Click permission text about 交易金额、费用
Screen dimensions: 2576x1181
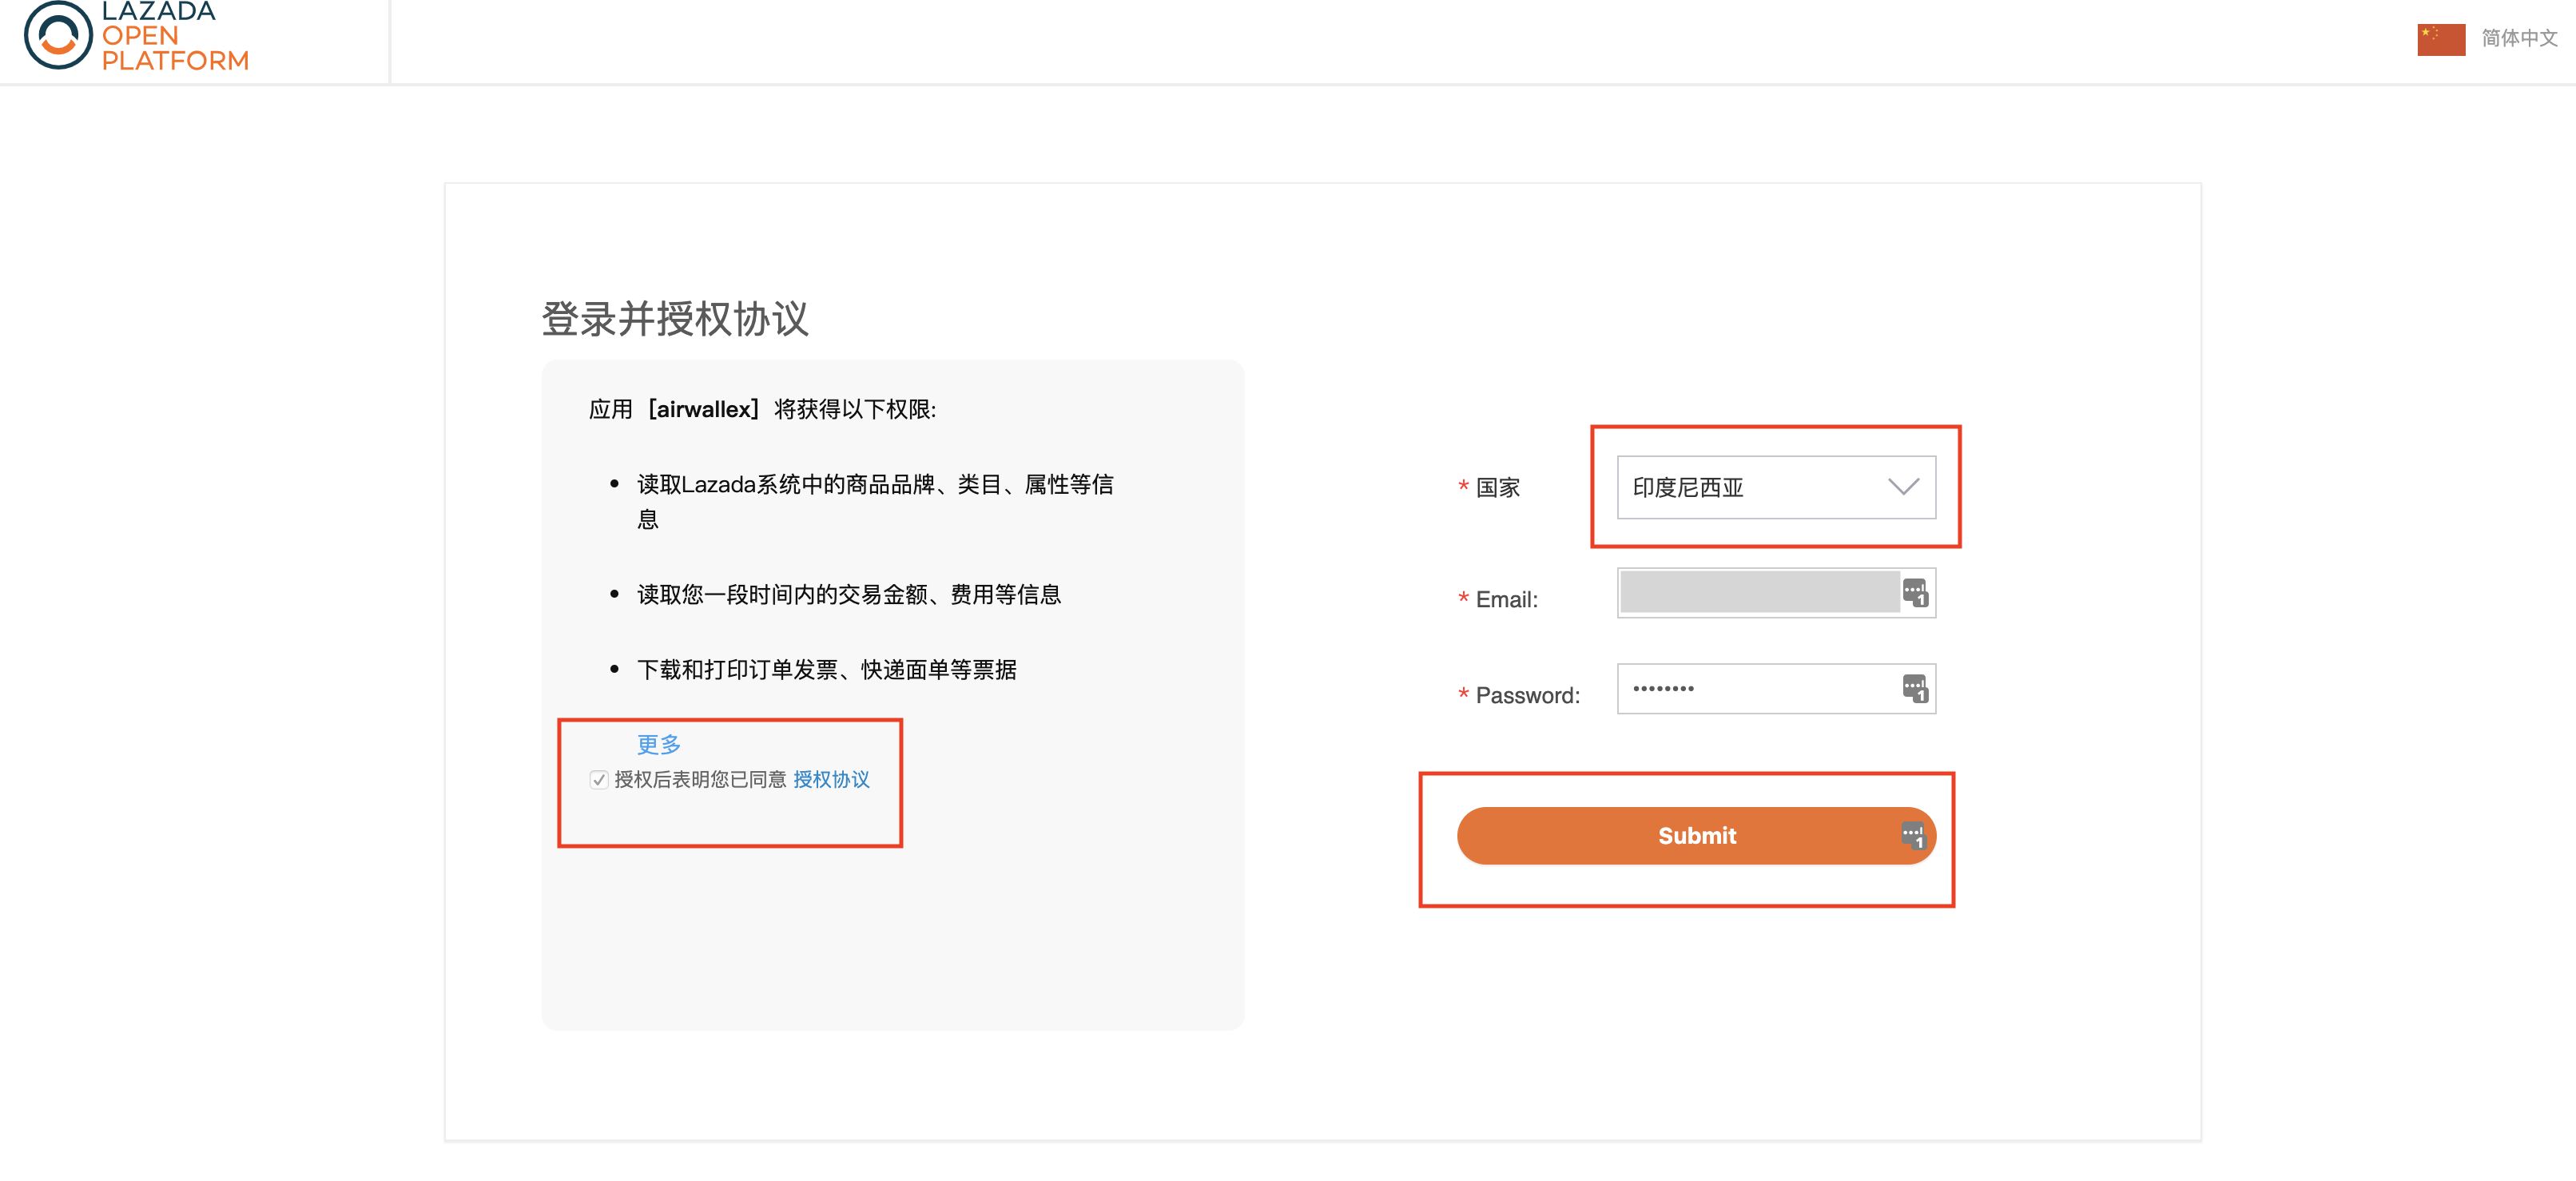click(849, 595)
